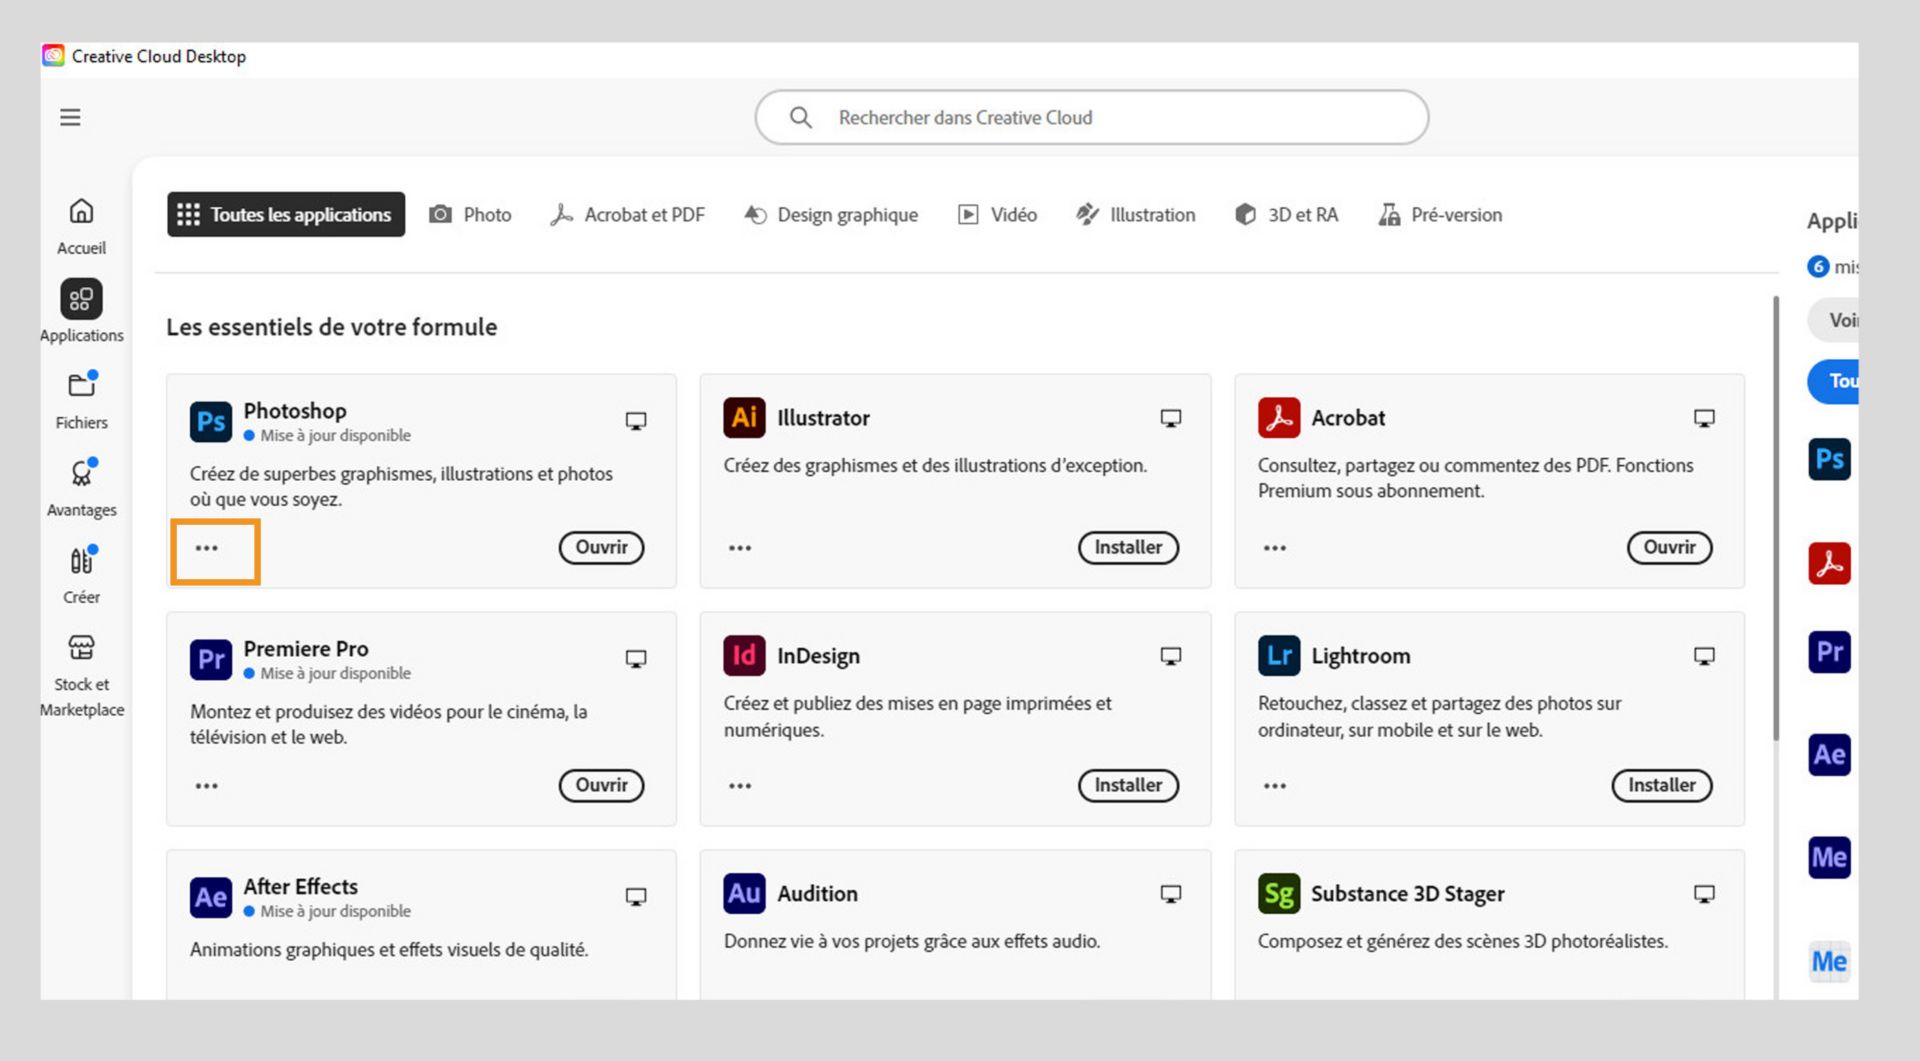
Task: Click the Creative Cloud search field
Action: coord(1091,118)
